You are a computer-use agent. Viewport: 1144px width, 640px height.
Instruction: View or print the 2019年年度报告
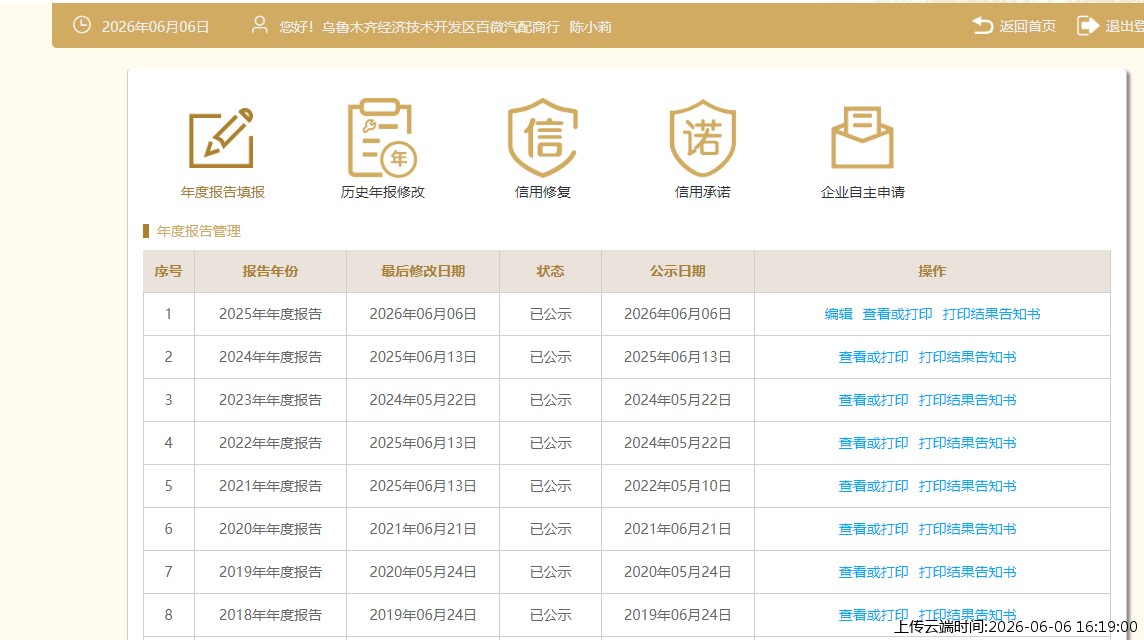(x=873, y=572)
